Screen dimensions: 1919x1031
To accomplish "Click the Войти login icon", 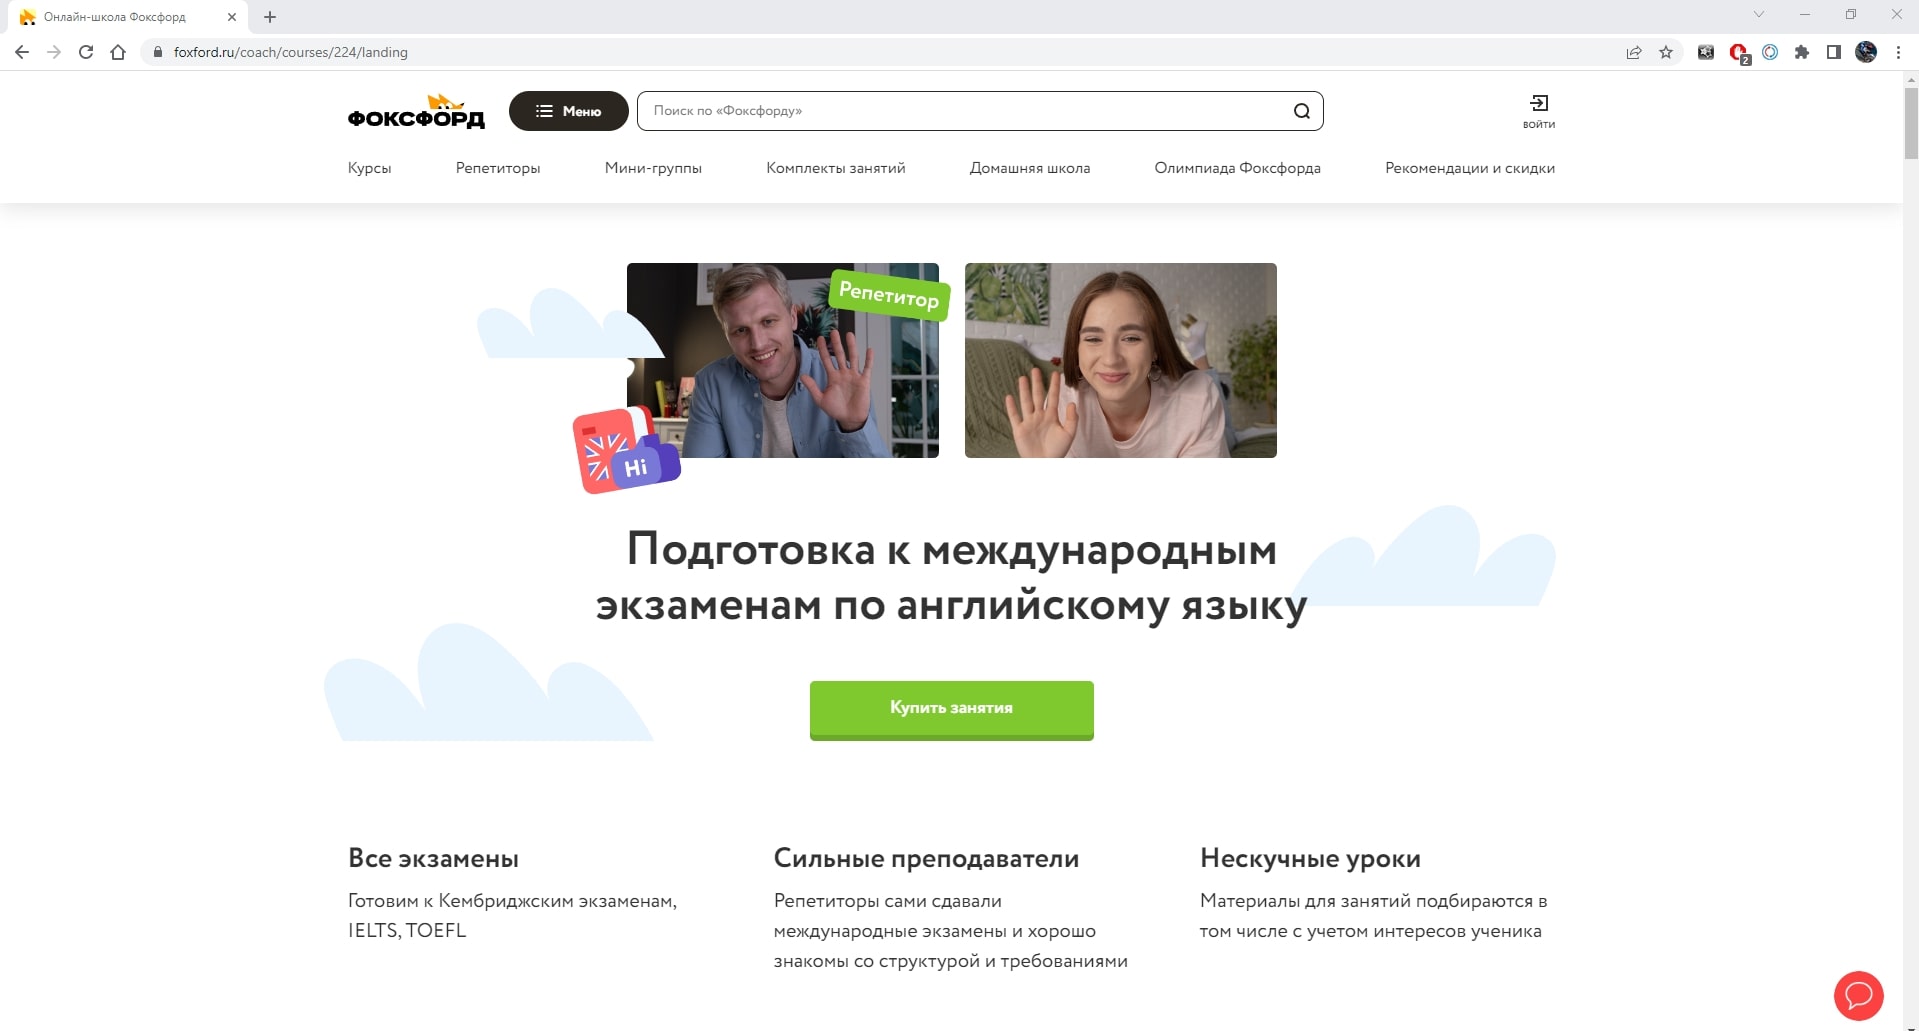I will [x=1538, y=111].
